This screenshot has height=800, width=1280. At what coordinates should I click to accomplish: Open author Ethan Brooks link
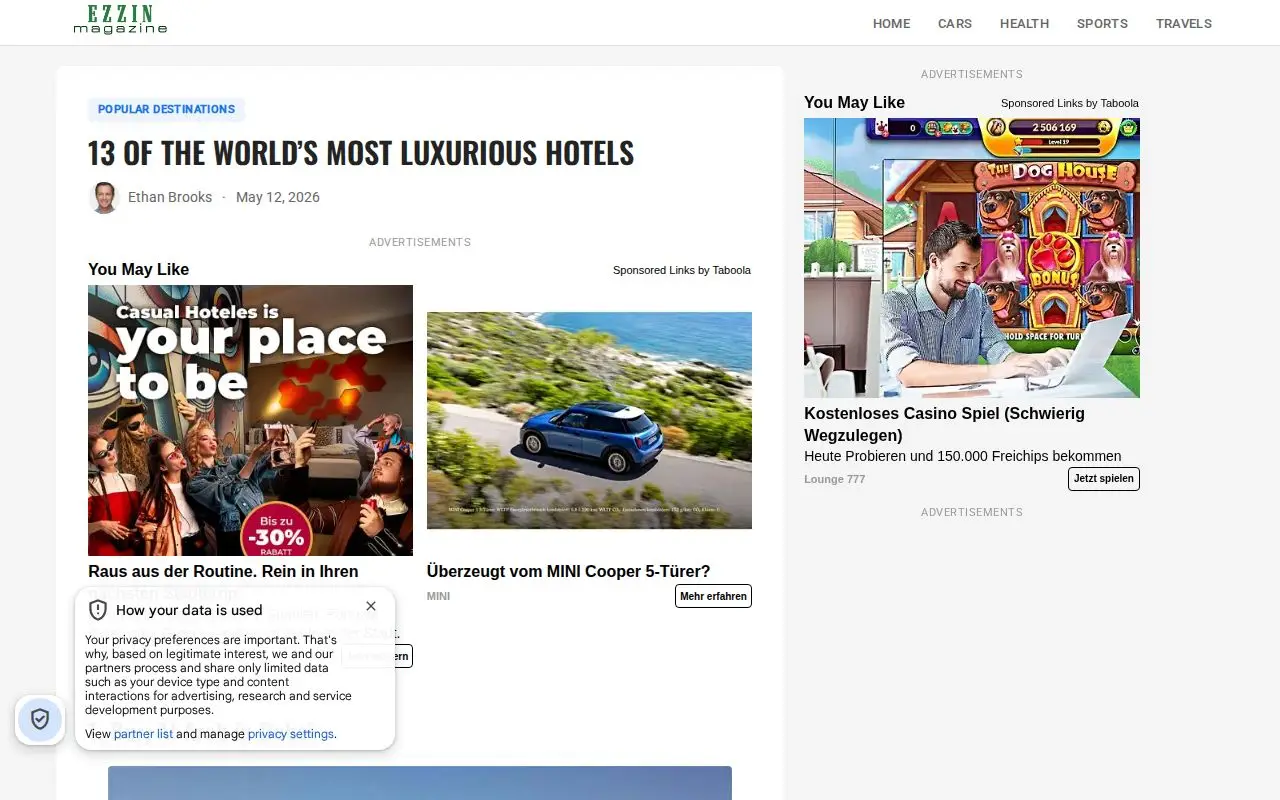(170, 197)
